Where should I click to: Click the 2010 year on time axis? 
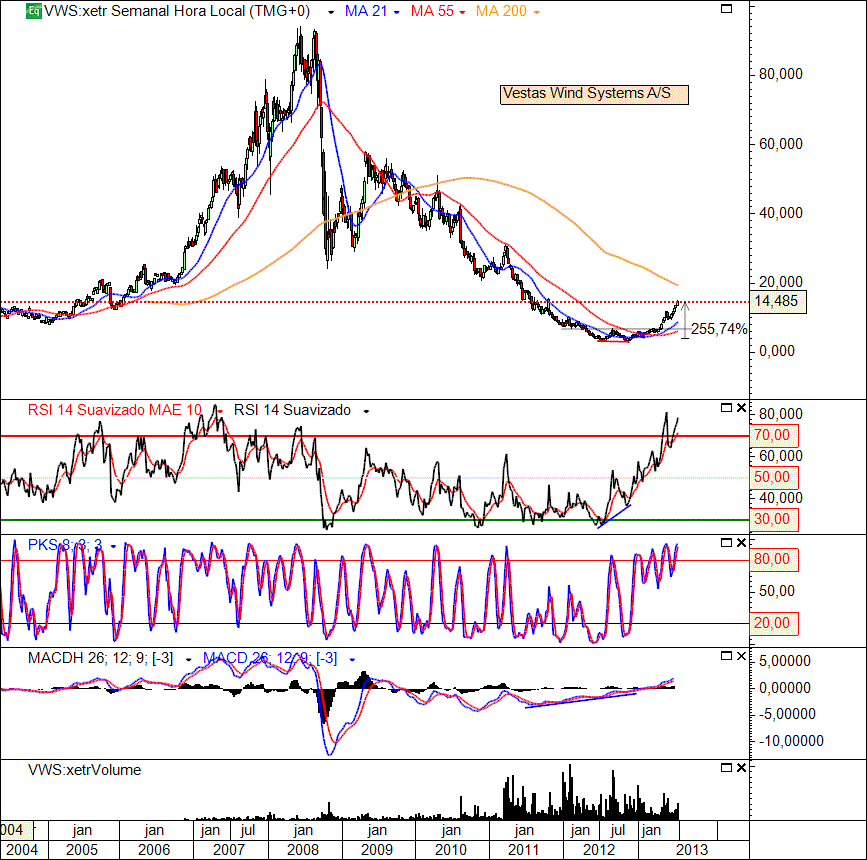(451, 850)
